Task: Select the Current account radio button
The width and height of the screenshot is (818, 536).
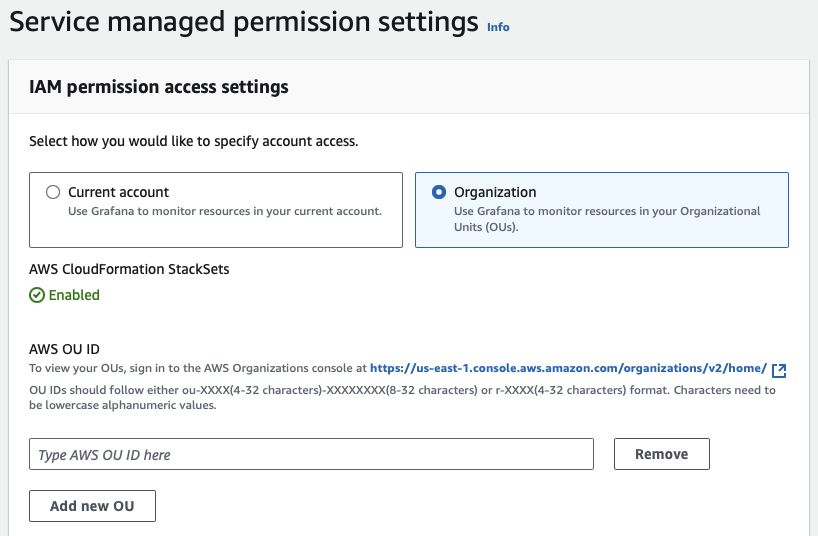Action: (x=53, y=192)
